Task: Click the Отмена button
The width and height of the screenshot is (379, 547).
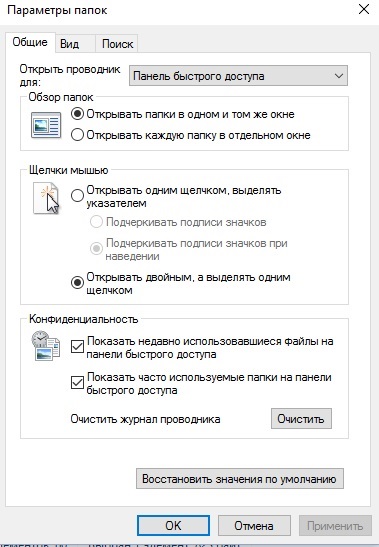Action: pos(254,525)
